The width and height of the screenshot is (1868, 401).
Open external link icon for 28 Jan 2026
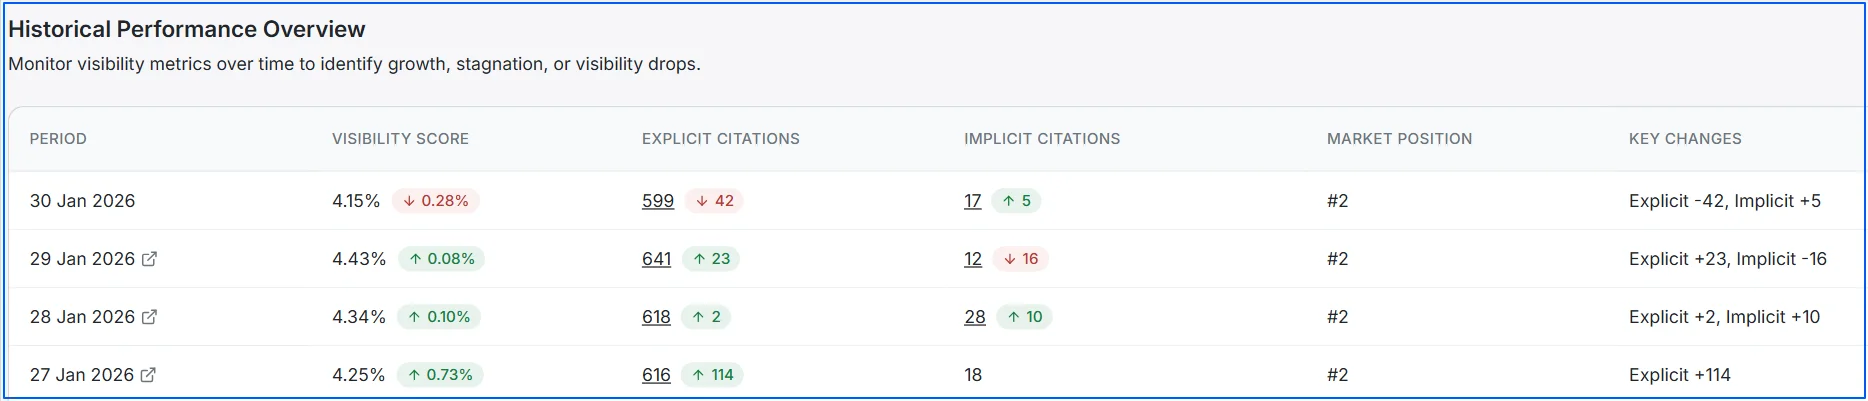click(x=150, y=317)
